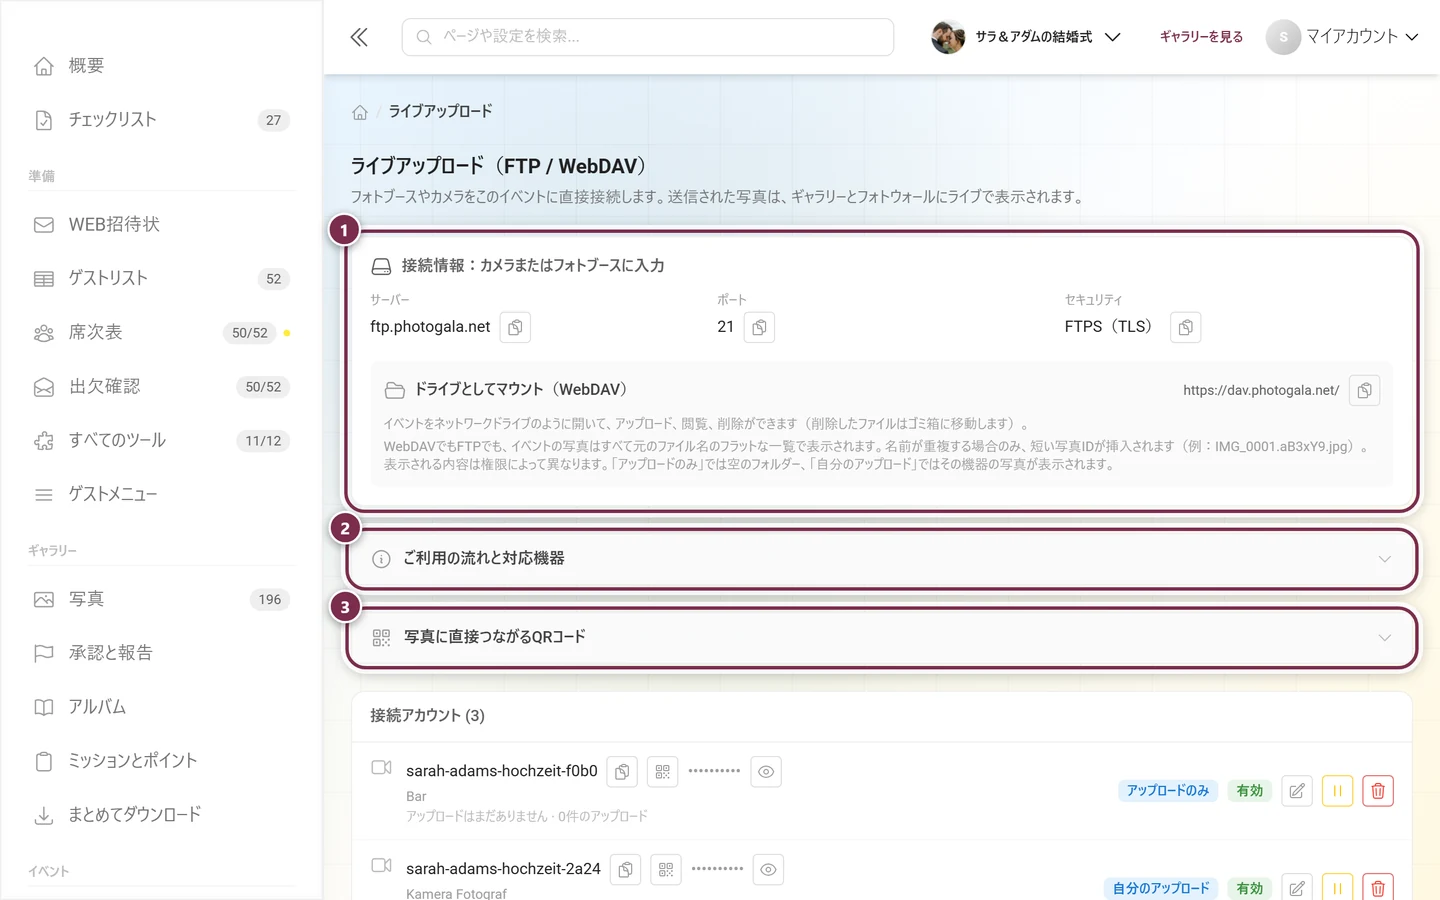
Task: Click the チェックリスト count badge 27
Action: tap(273, 120)
